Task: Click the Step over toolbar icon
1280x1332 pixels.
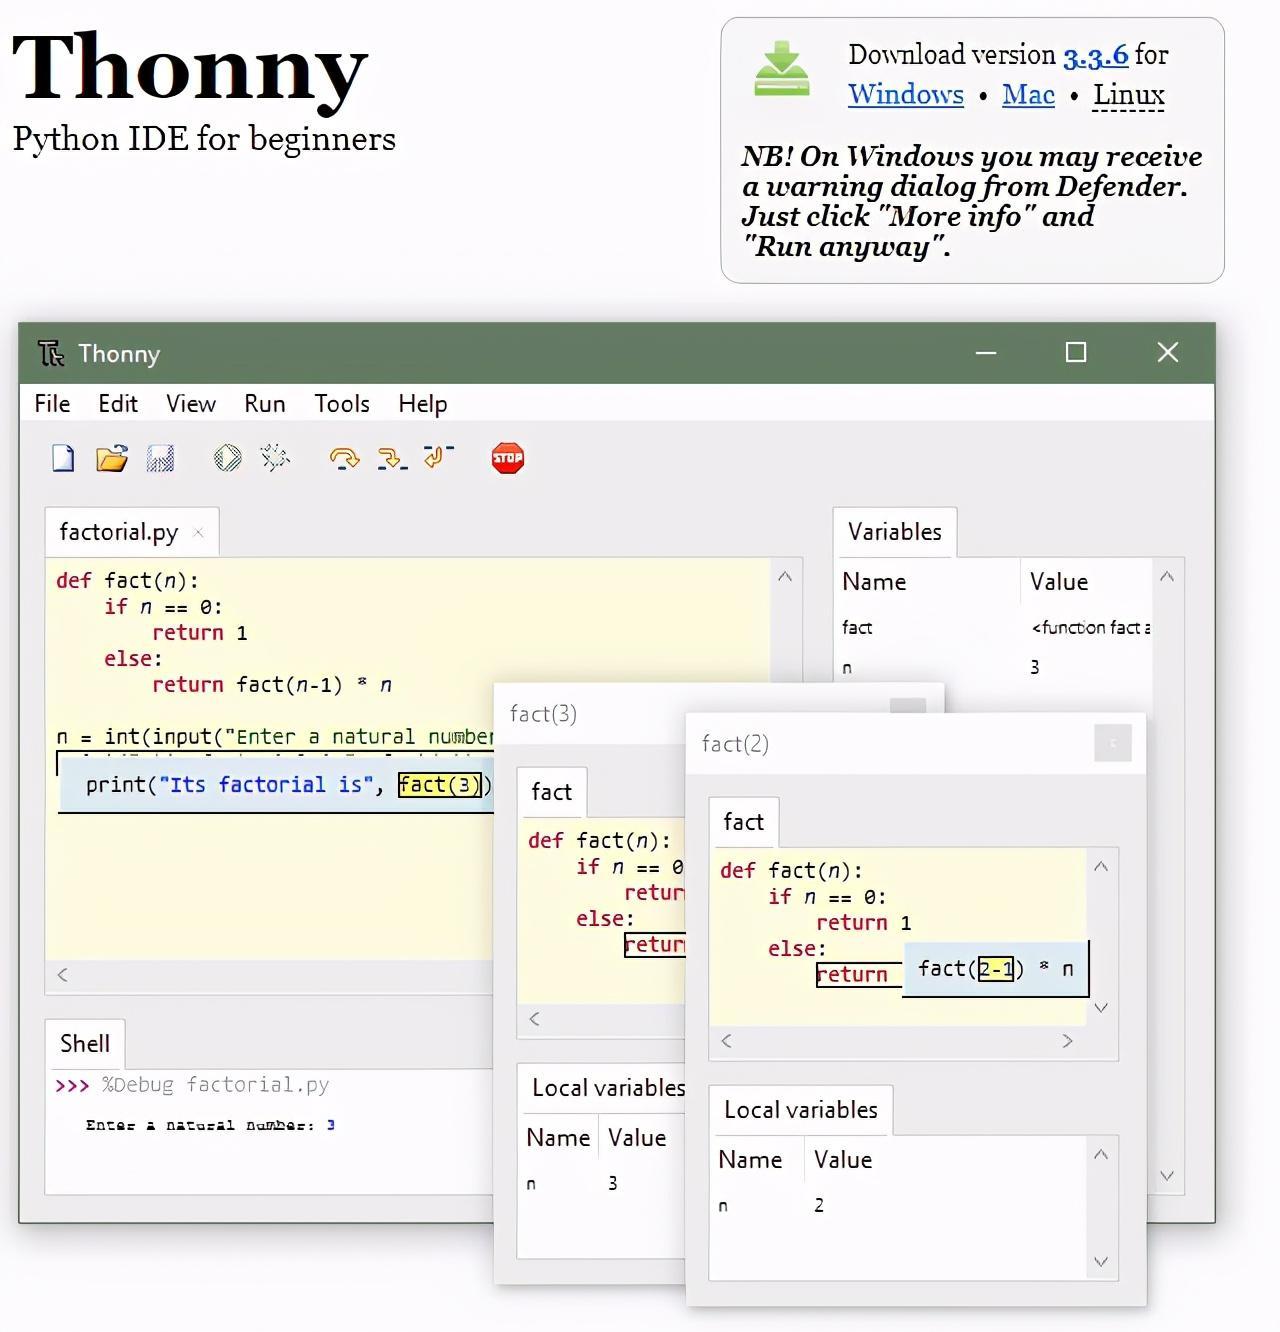Action: [x=344, y=458]
